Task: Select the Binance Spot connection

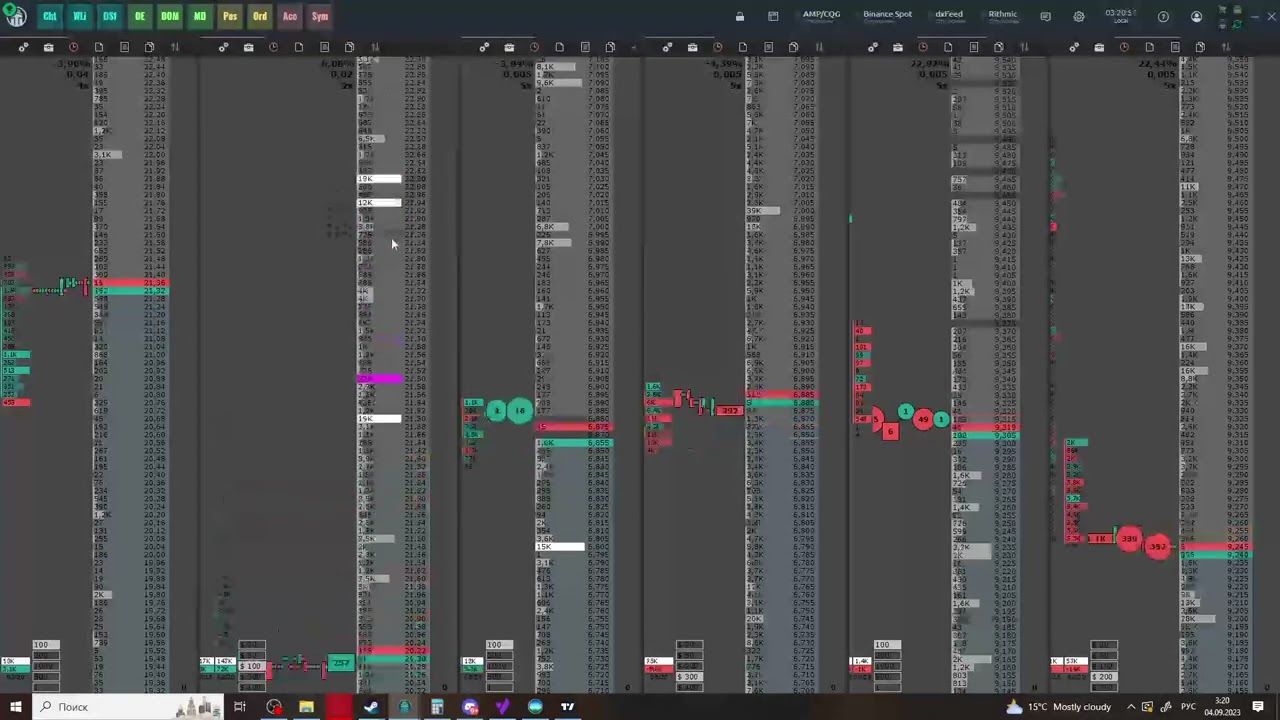Action: click(887, 16)
